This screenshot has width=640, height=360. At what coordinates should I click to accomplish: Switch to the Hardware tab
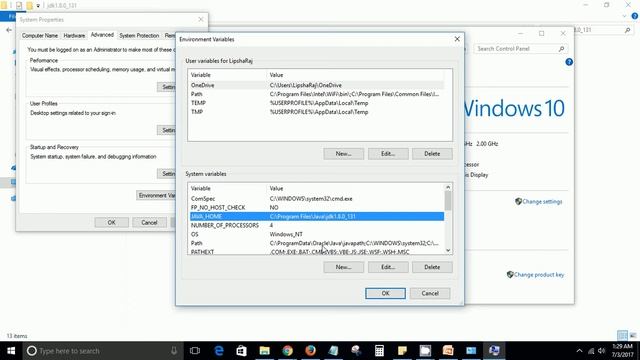point(74,36)
